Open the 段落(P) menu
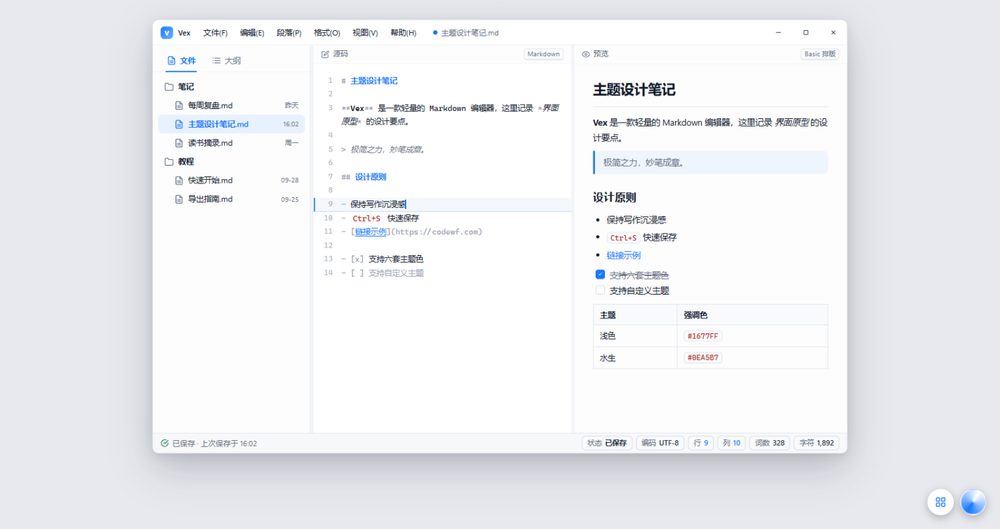Image resolution: width=1000 pixels, height=529 pixels. (x=289, y=33)
